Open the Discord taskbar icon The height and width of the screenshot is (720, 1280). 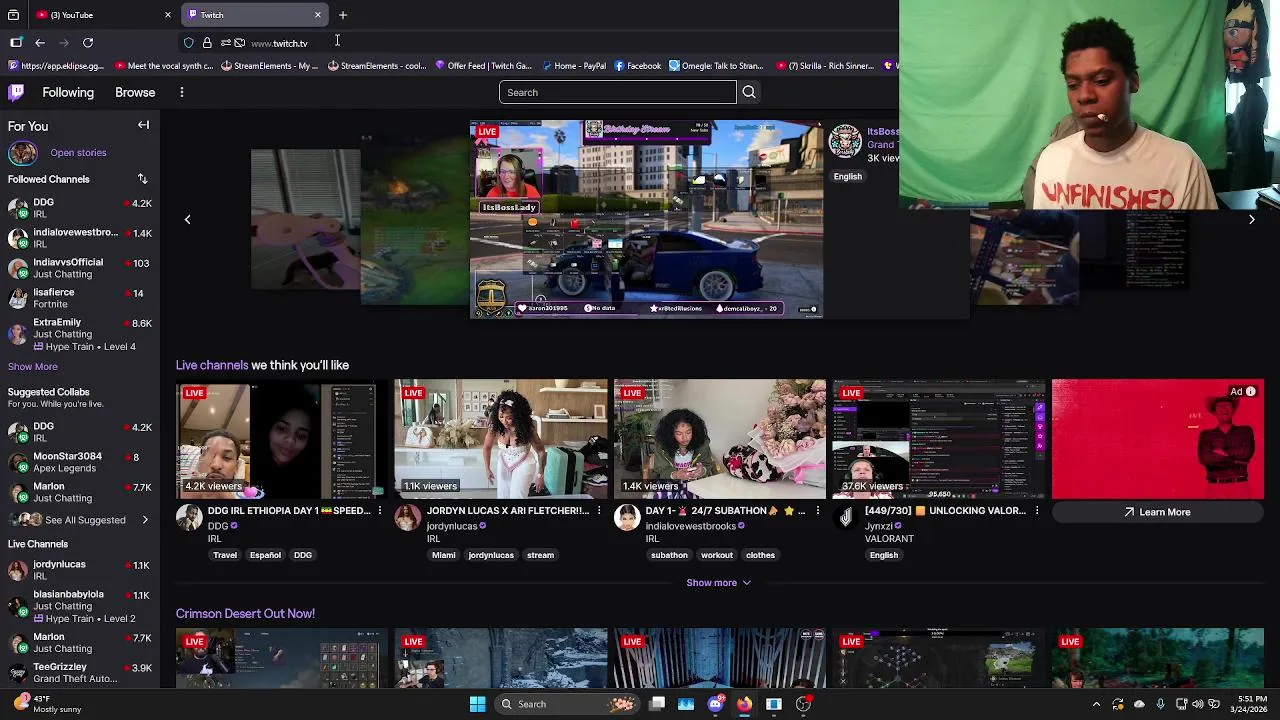pos(715,704)
